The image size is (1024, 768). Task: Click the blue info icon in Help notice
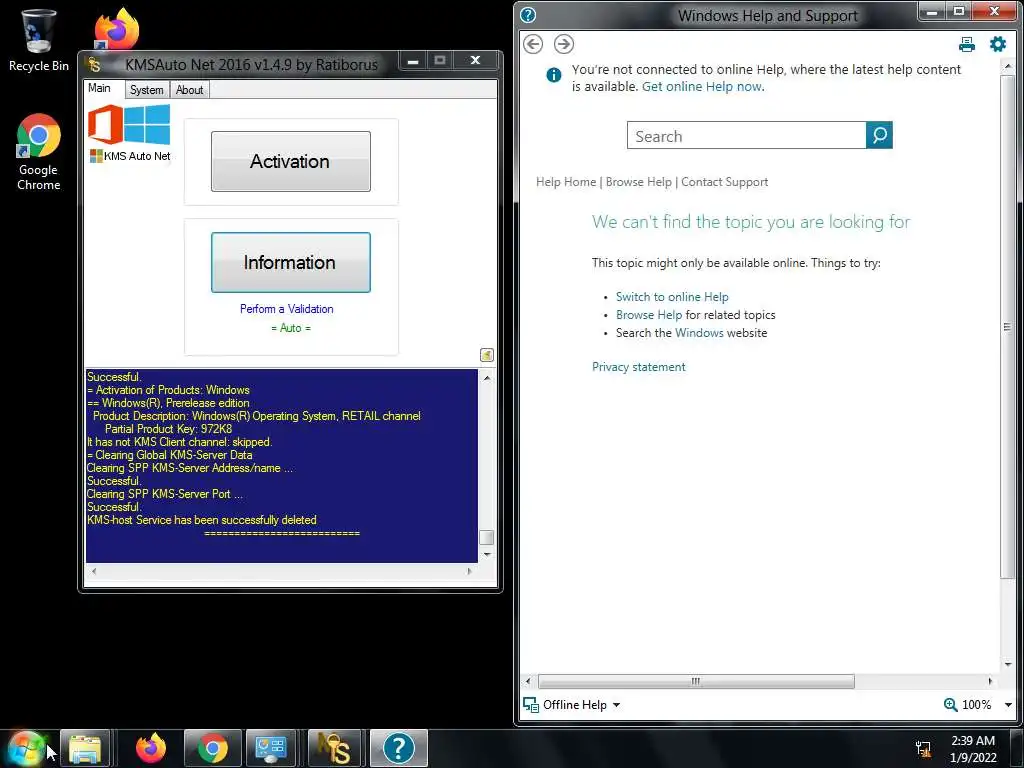[554, 74]
